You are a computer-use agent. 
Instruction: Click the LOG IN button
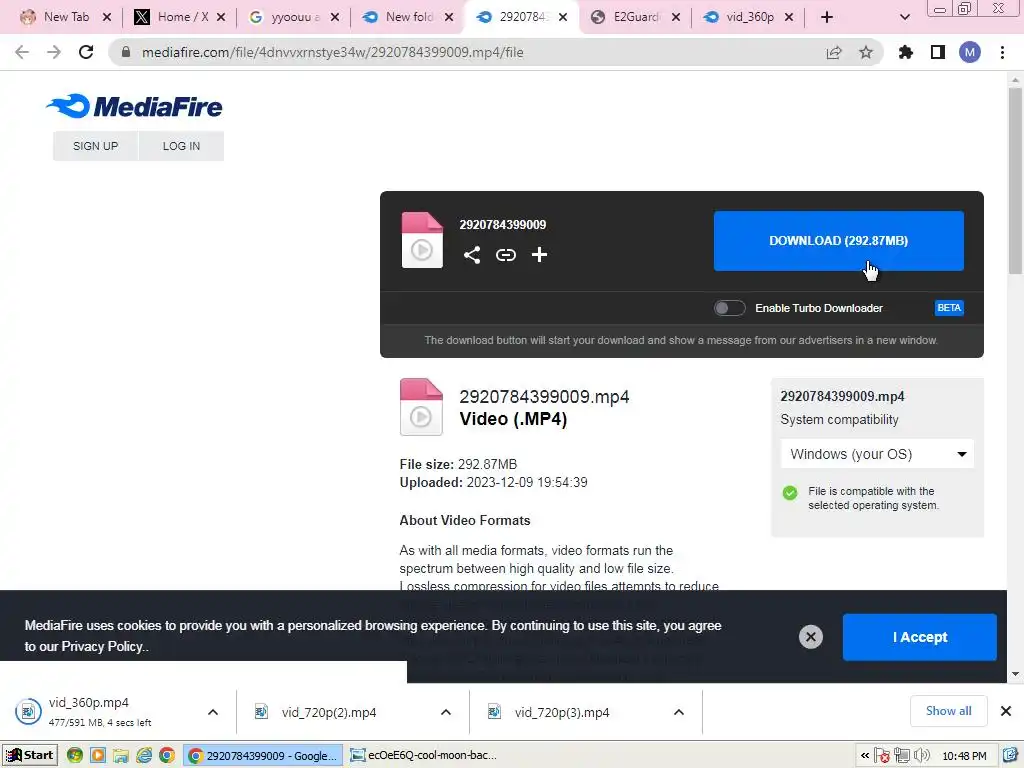[x=182, y=146]
